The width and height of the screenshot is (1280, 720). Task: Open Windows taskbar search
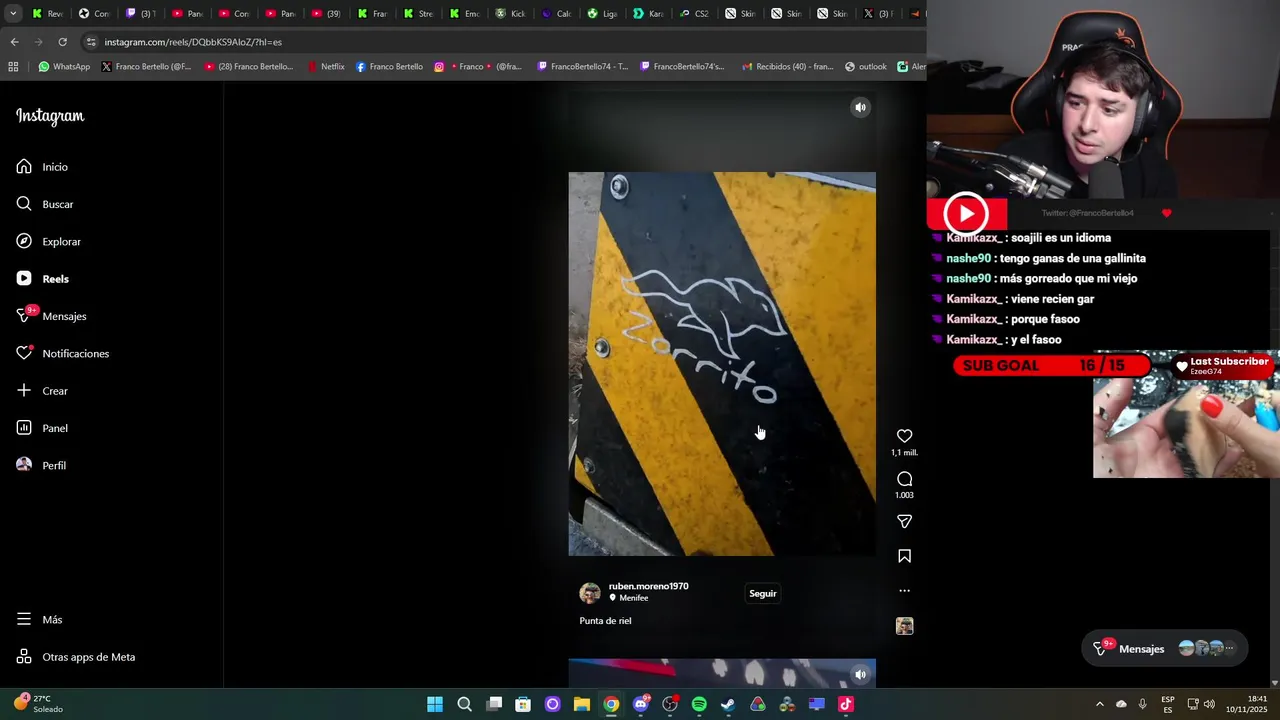(464, 704)
